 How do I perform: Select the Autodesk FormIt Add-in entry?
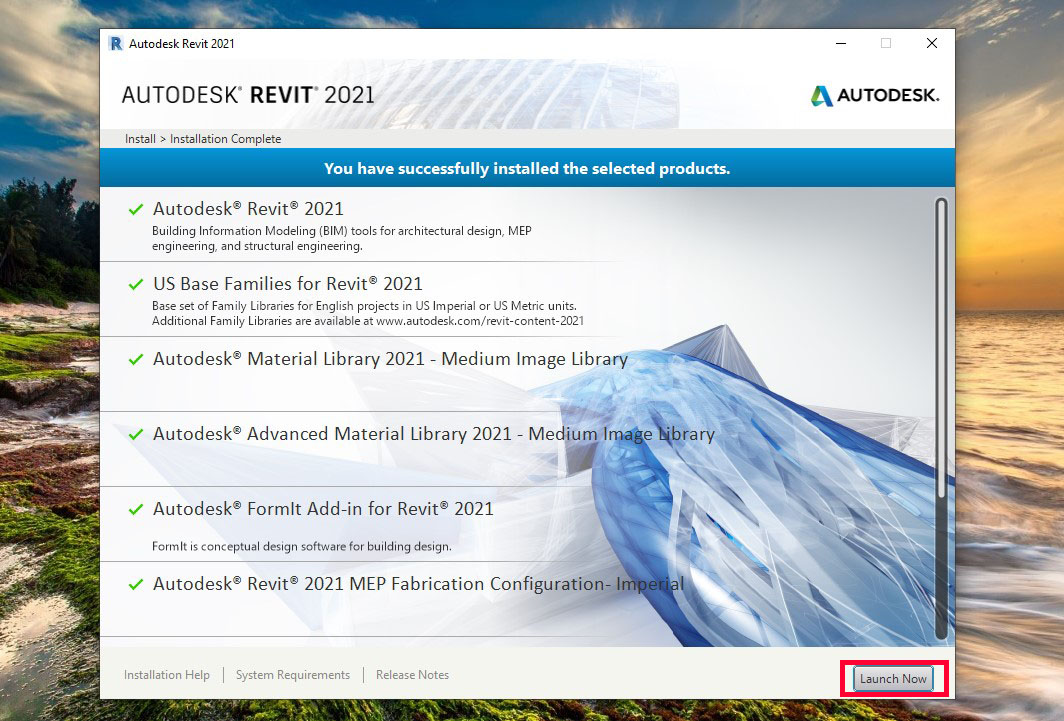point(322,508)
